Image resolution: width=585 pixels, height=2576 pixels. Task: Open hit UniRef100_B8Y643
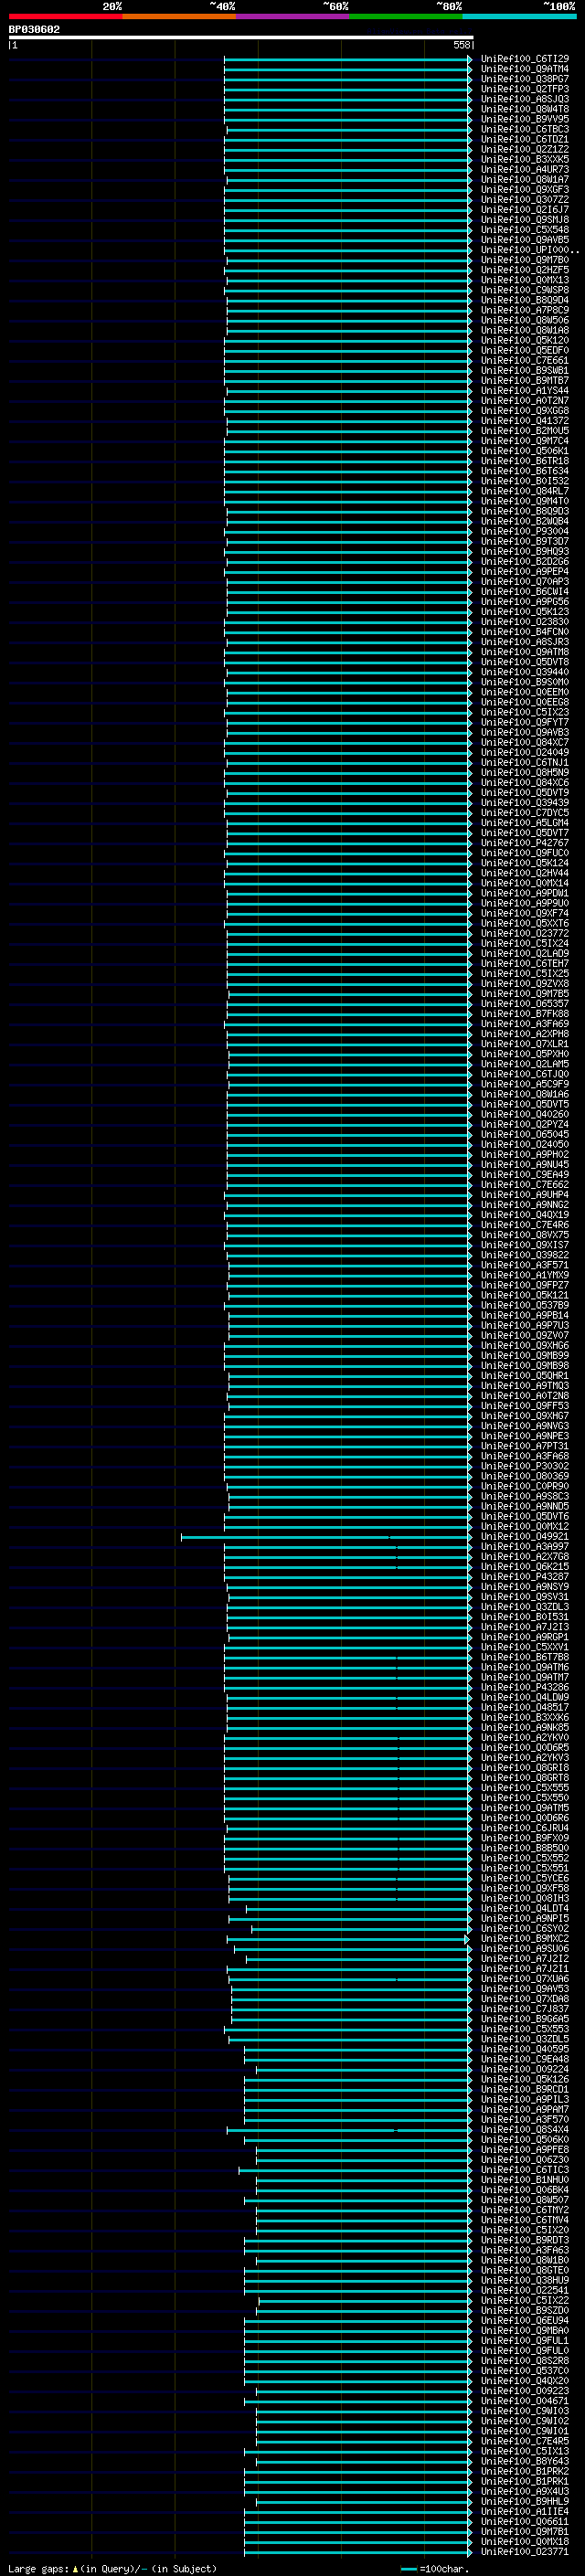click(x=525, y=2461)
